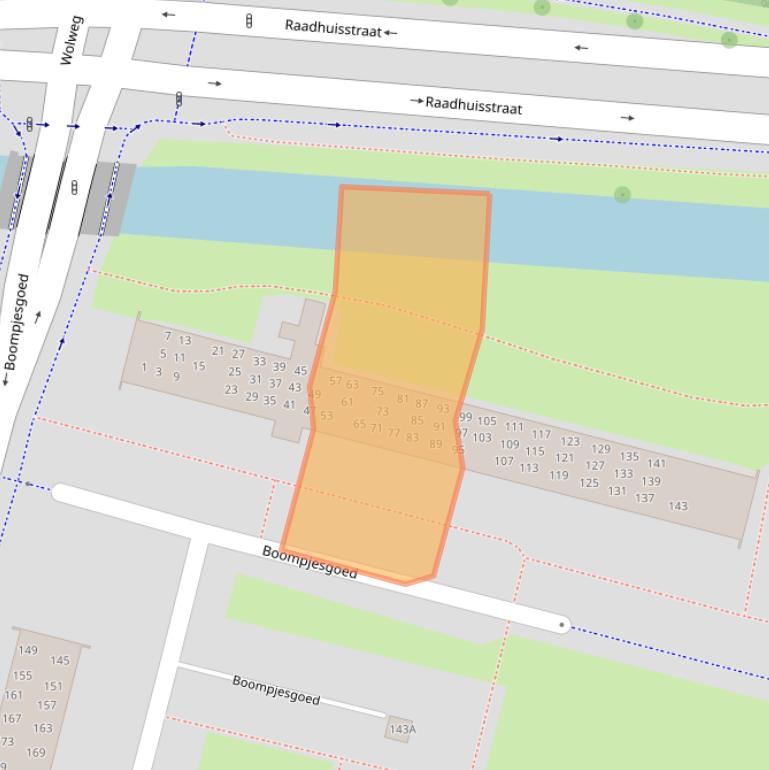Click house number 169 on the lower-left building

coord(36,753)
